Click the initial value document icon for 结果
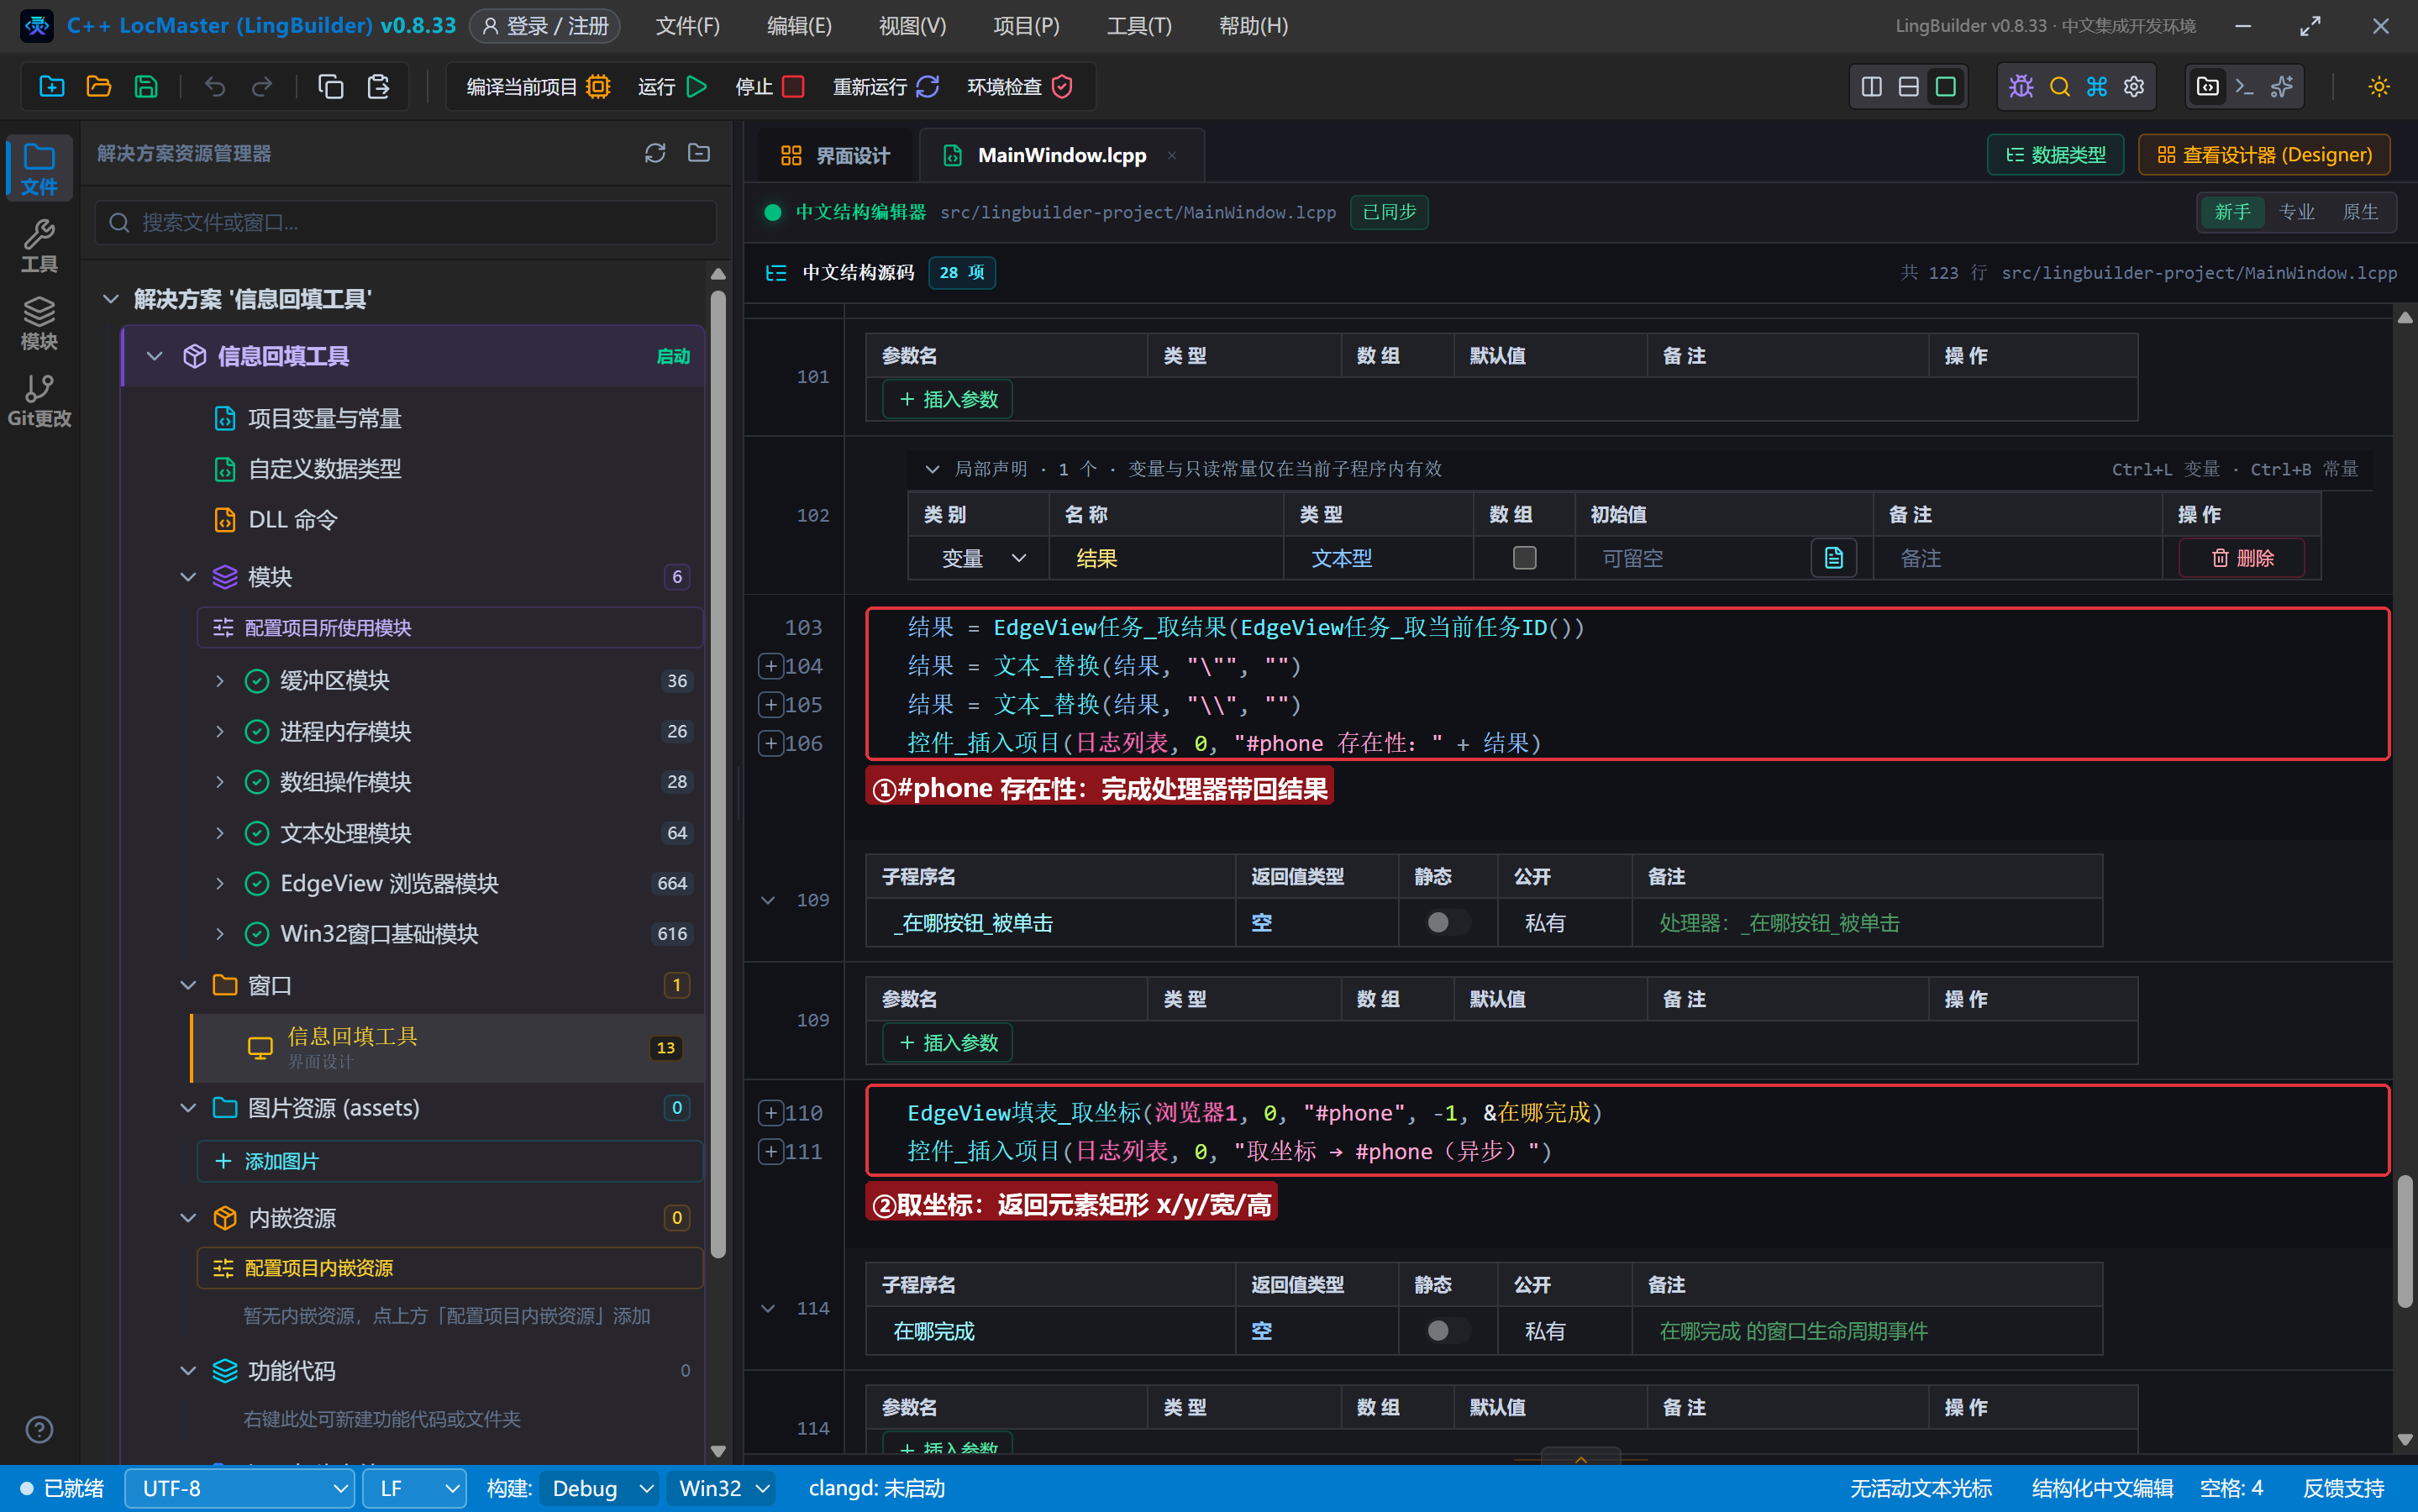The height and width of the screenshot is (1512, 2418). tap(1833, 558)
